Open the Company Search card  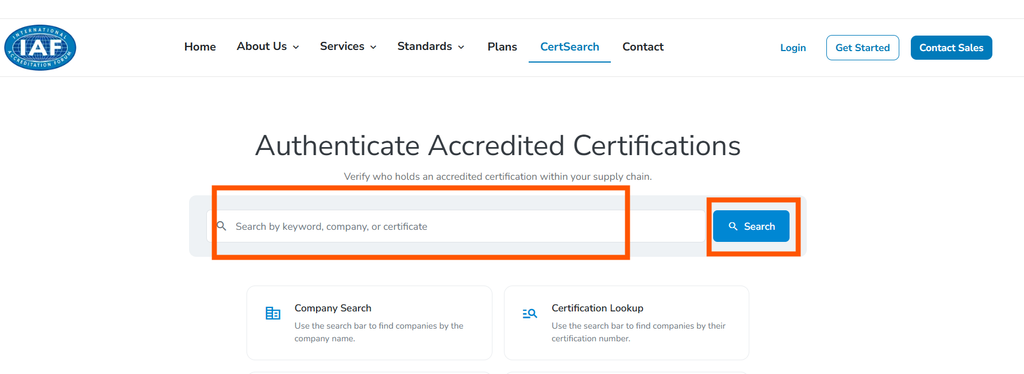(369, 322)
